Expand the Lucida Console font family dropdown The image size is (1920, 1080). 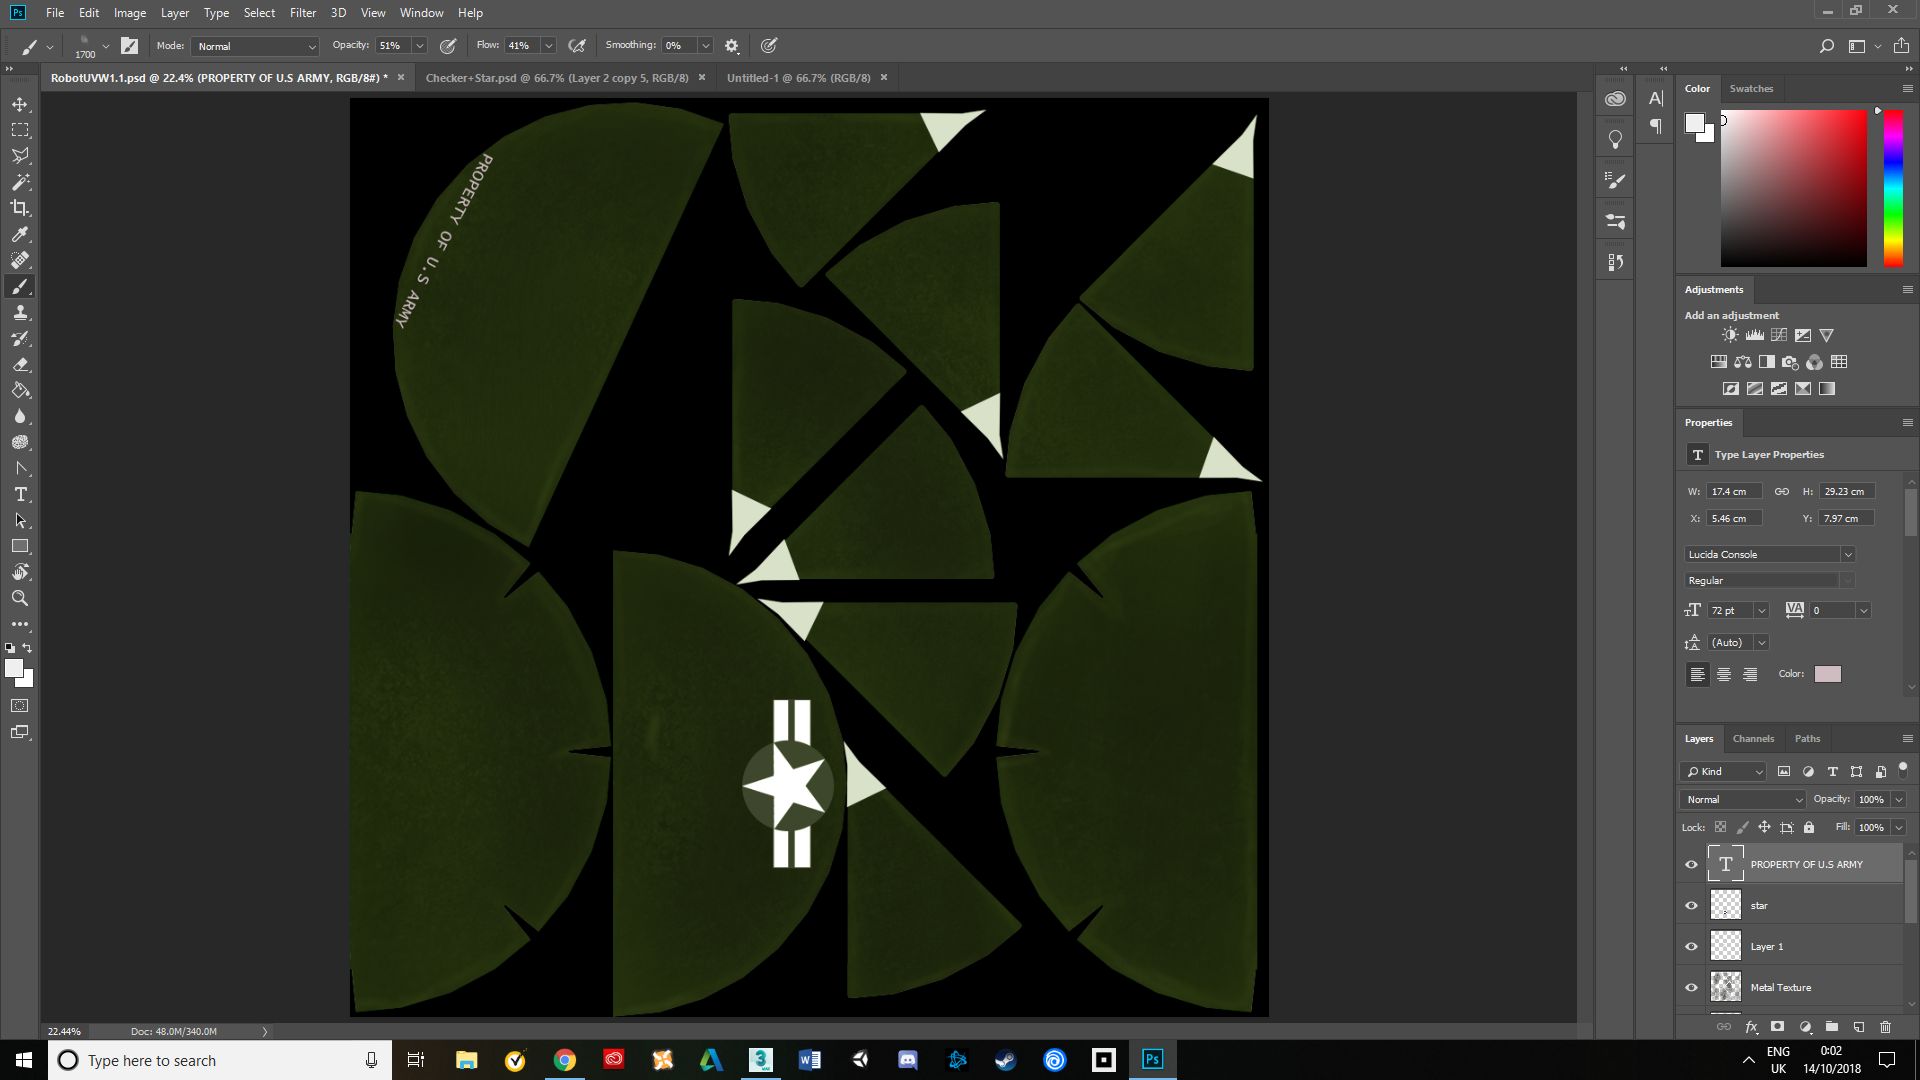coord(1848,554)
